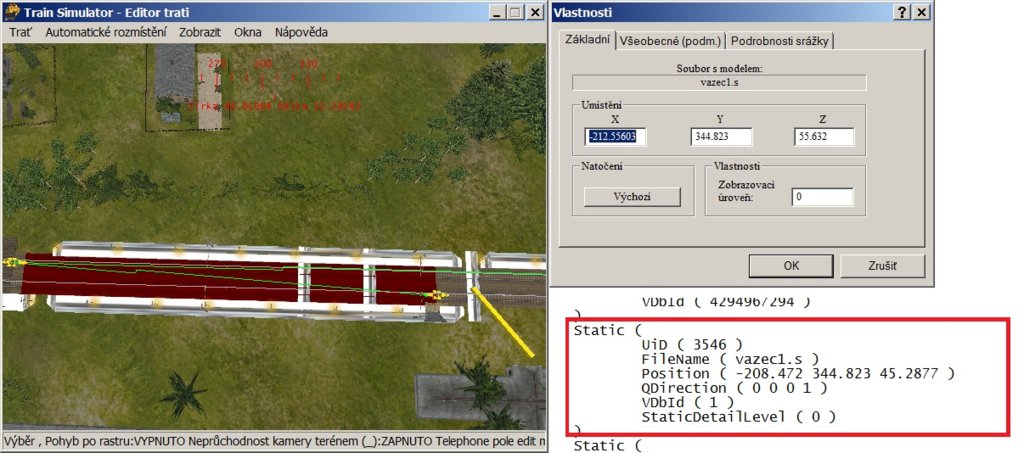Open the Automatické rozmístění menu
1024x453 pixels.
point(106,32)
